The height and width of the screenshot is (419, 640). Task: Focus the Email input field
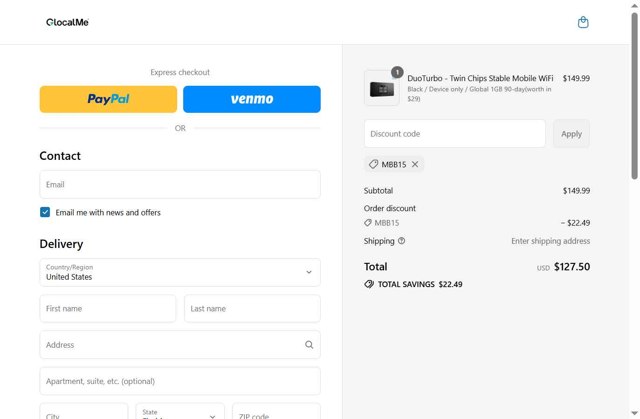(x=180, y=184)
